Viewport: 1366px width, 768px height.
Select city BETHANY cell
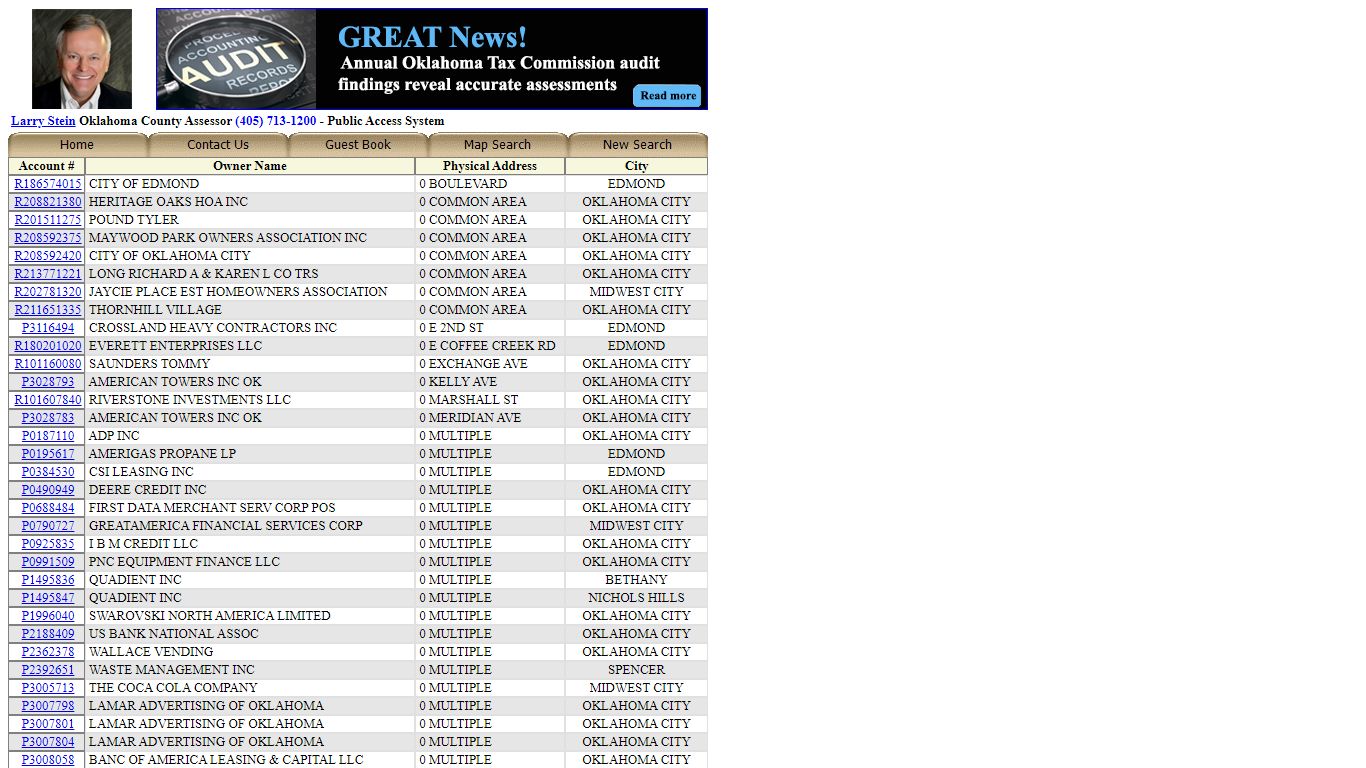[636, 580]
